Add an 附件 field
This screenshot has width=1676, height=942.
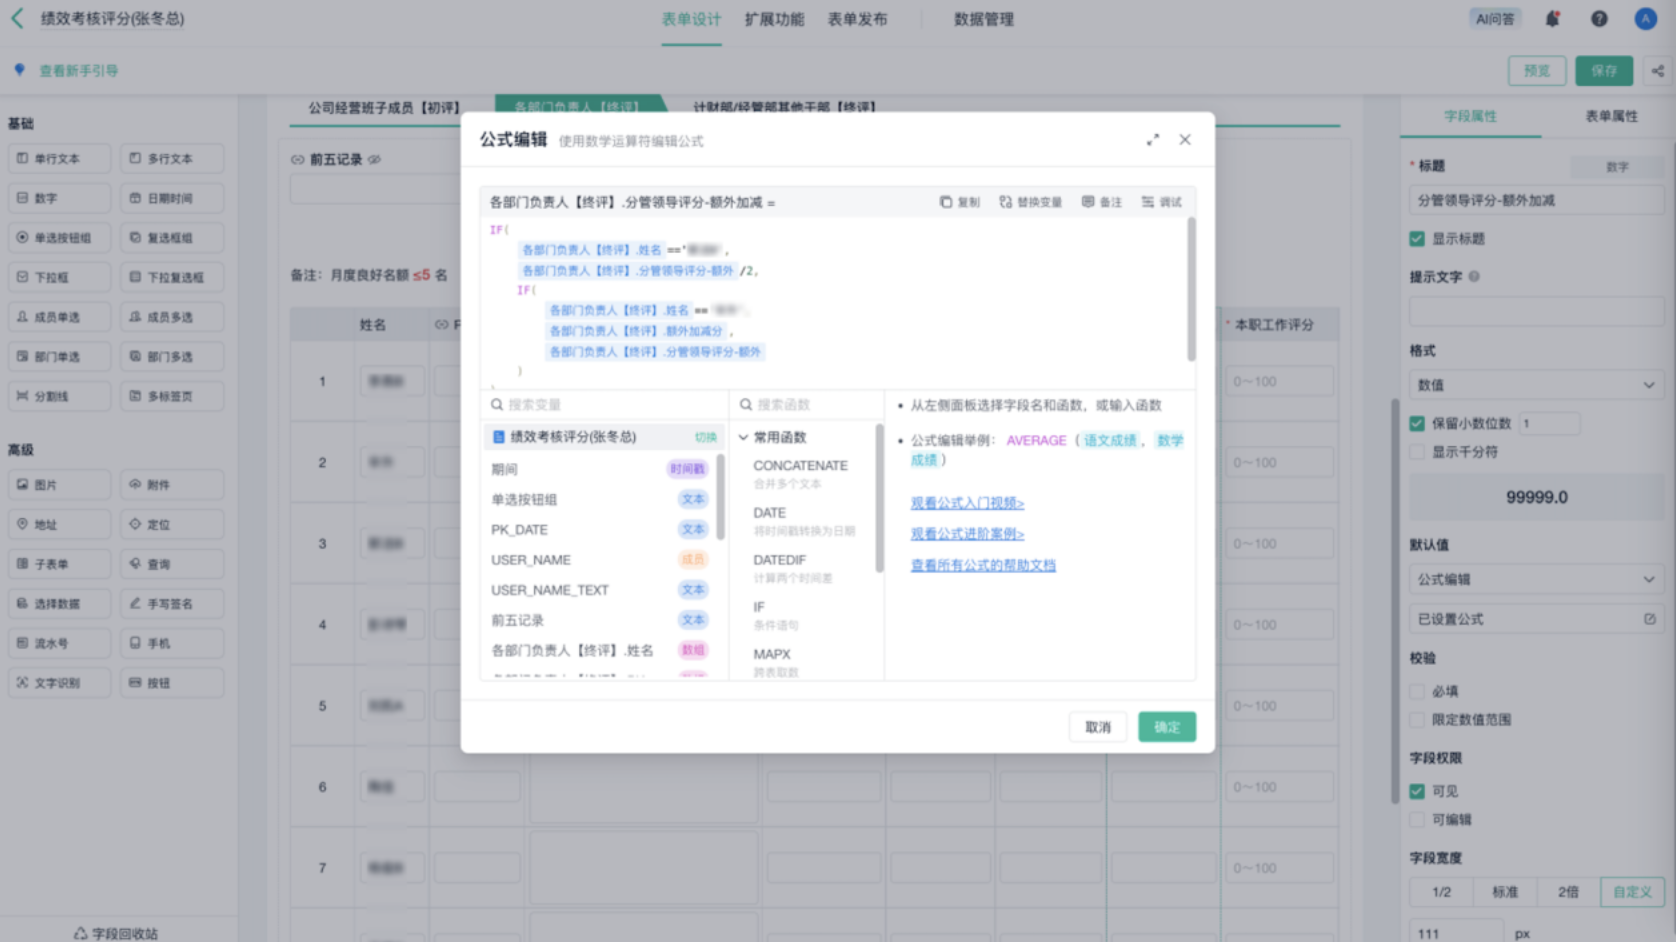coord(172,485)
